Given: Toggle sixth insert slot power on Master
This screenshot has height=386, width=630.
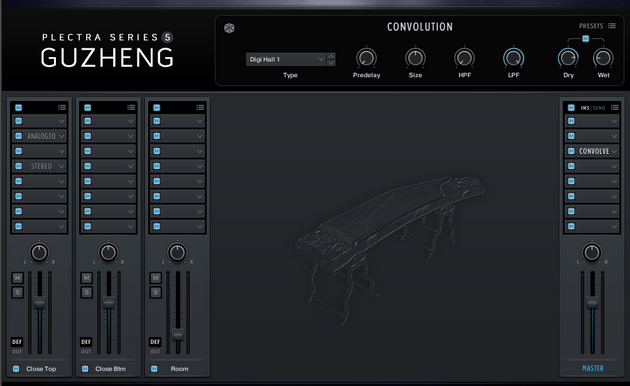Looking at the screenshot, I should 571,196.
